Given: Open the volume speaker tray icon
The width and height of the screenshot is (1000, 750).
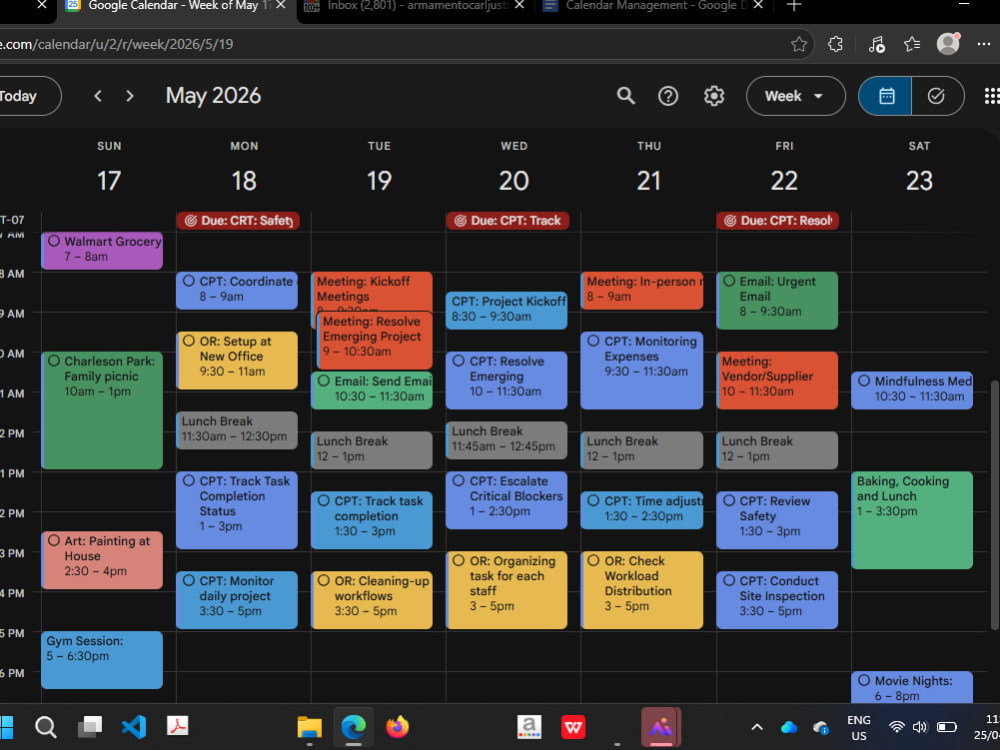Looking at the screenshot, I should tap(920, 727).
